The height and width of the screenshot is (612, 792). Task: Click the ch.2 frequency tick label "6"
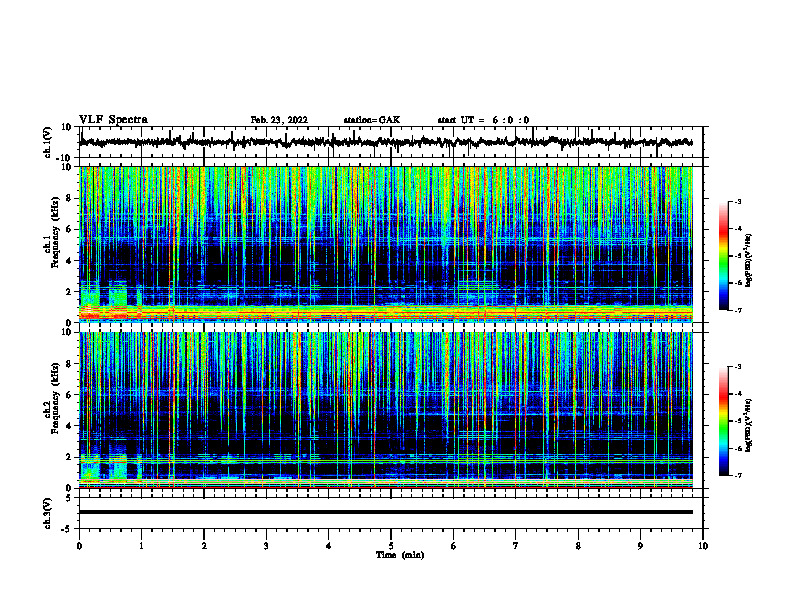tap(69, 395)
